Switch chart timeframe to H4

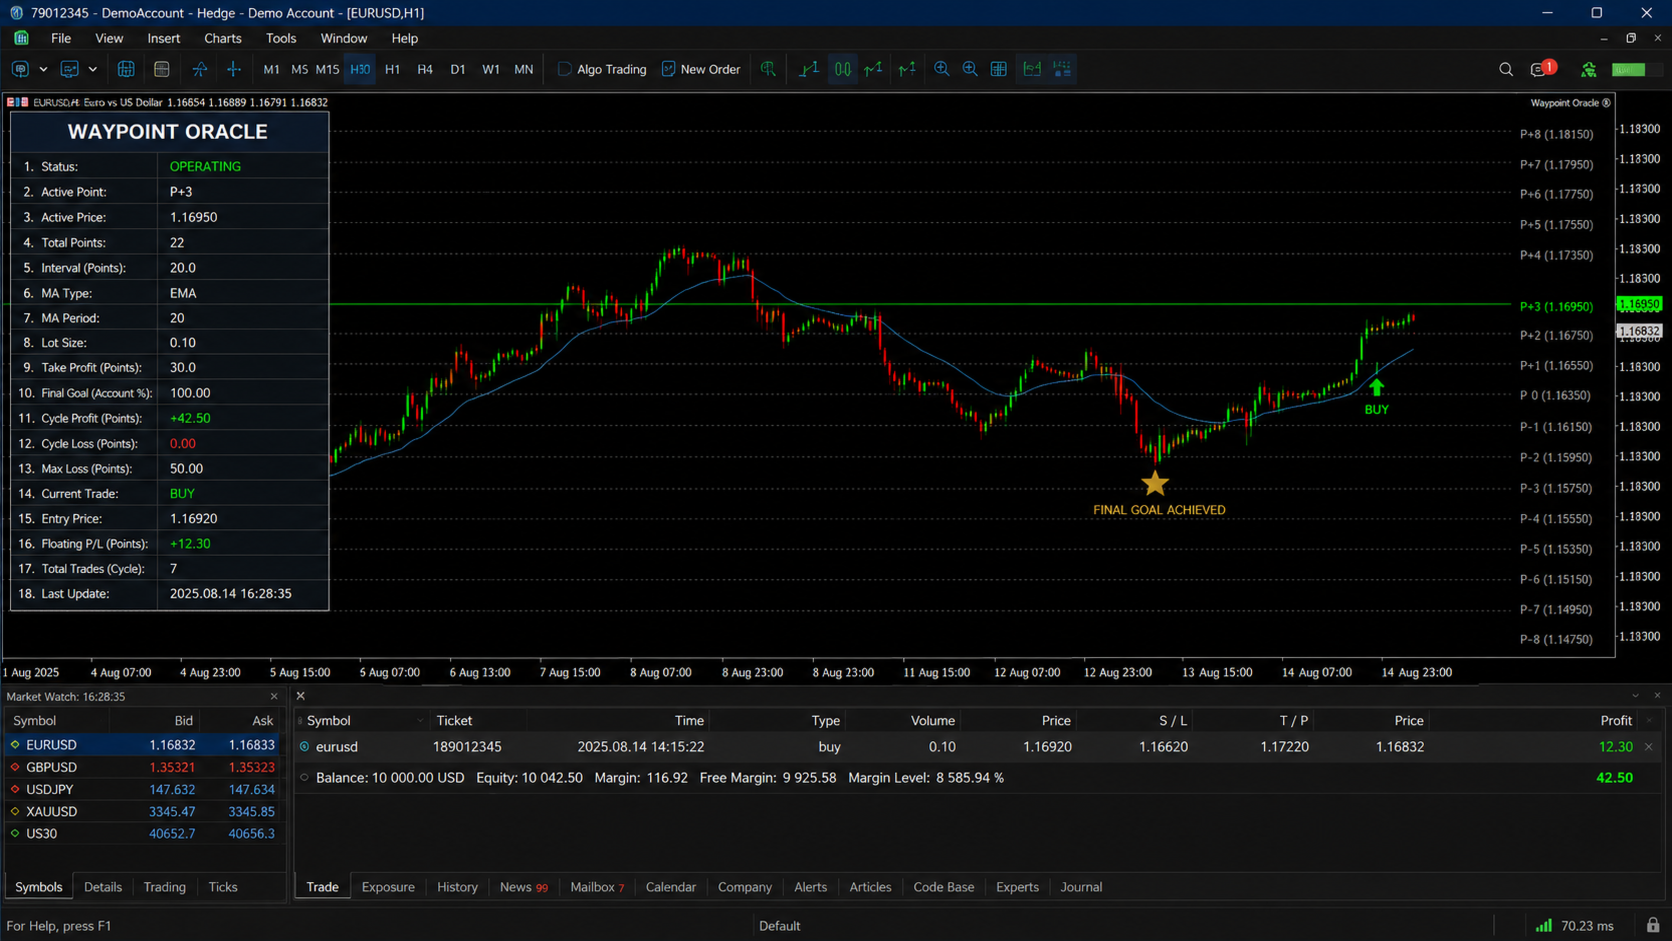(425, 69)
